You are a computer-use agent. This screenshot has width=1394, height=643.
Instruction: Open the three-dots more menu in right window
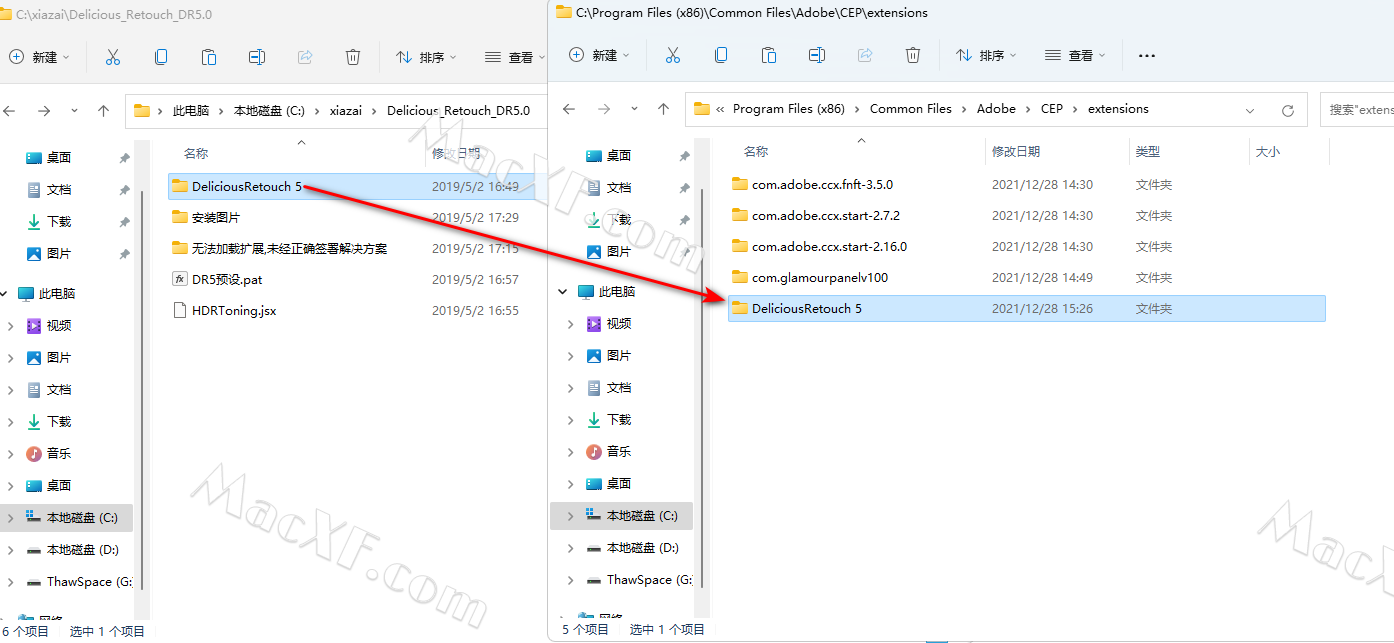1147,55
